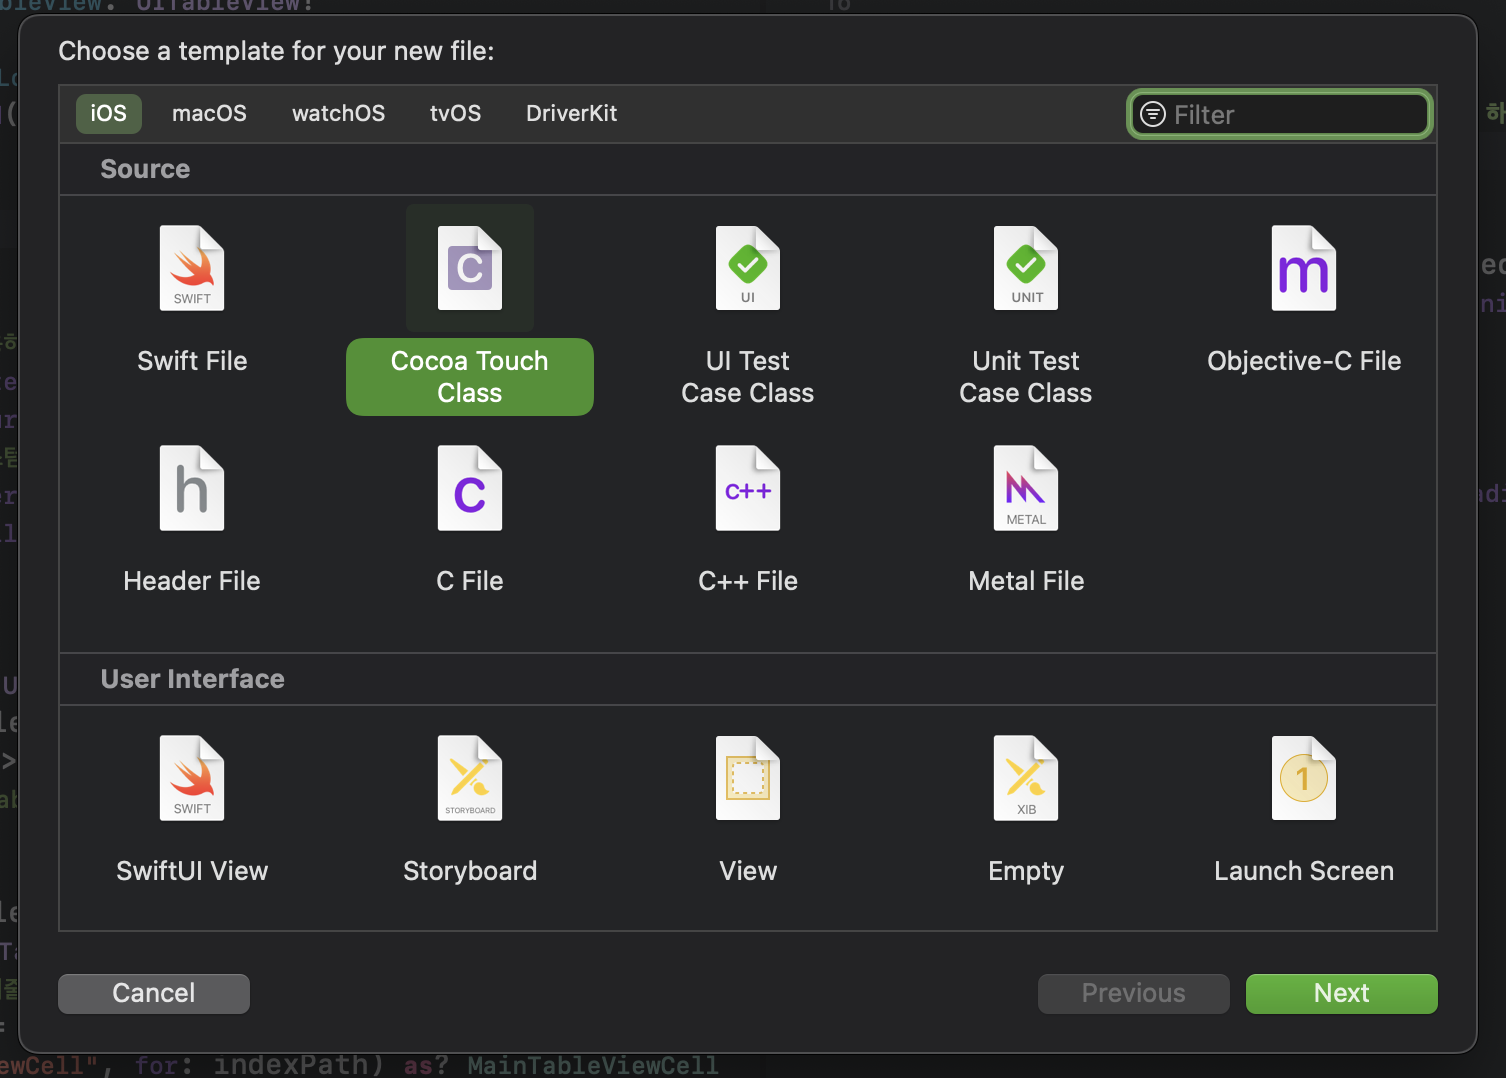Click the "UI Test Case Class" label
Viewport: 1506px width, 1078px height.
pyautogui.click(x=748, y=377)
